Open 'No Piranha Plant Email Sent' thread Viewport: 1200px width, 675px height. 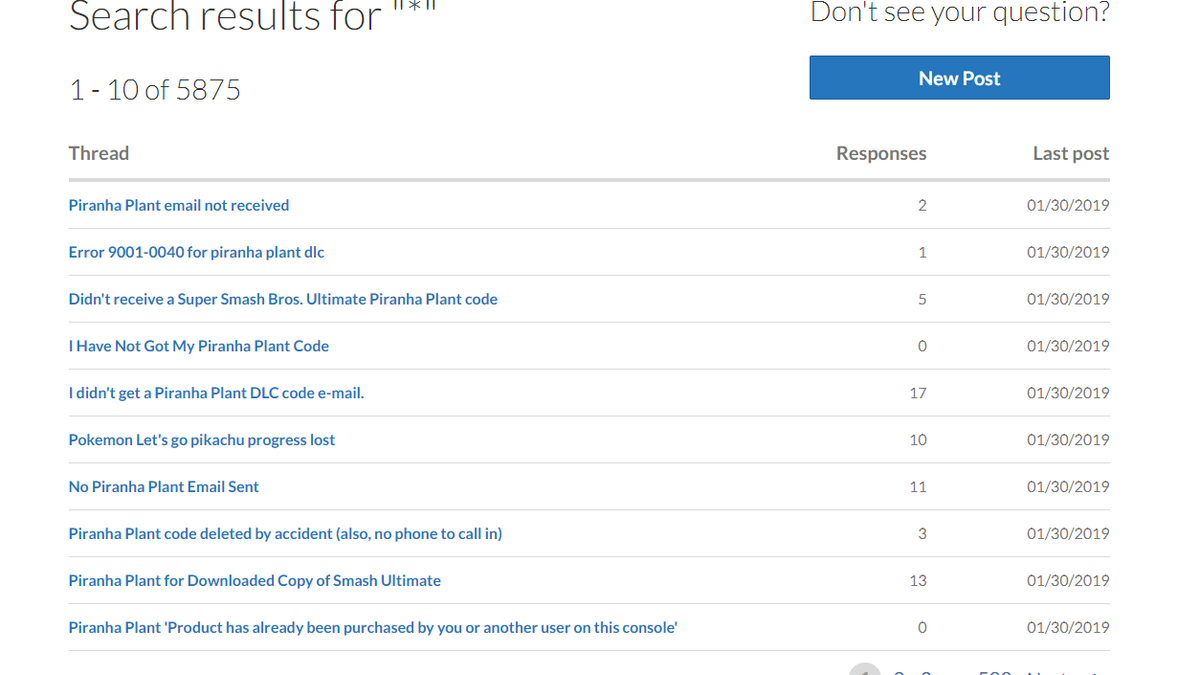tap(164, 487)
